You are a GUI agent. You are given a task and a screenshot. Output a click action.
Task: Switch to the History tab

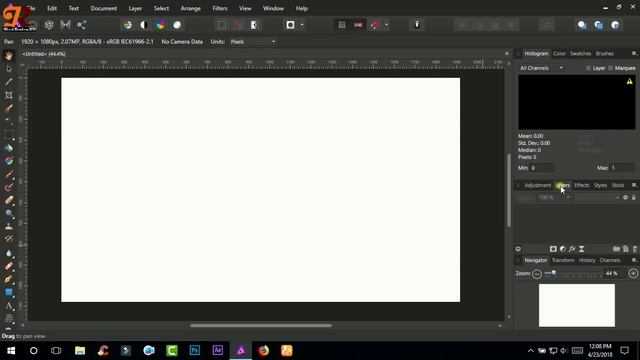click(x=587, y=260)
